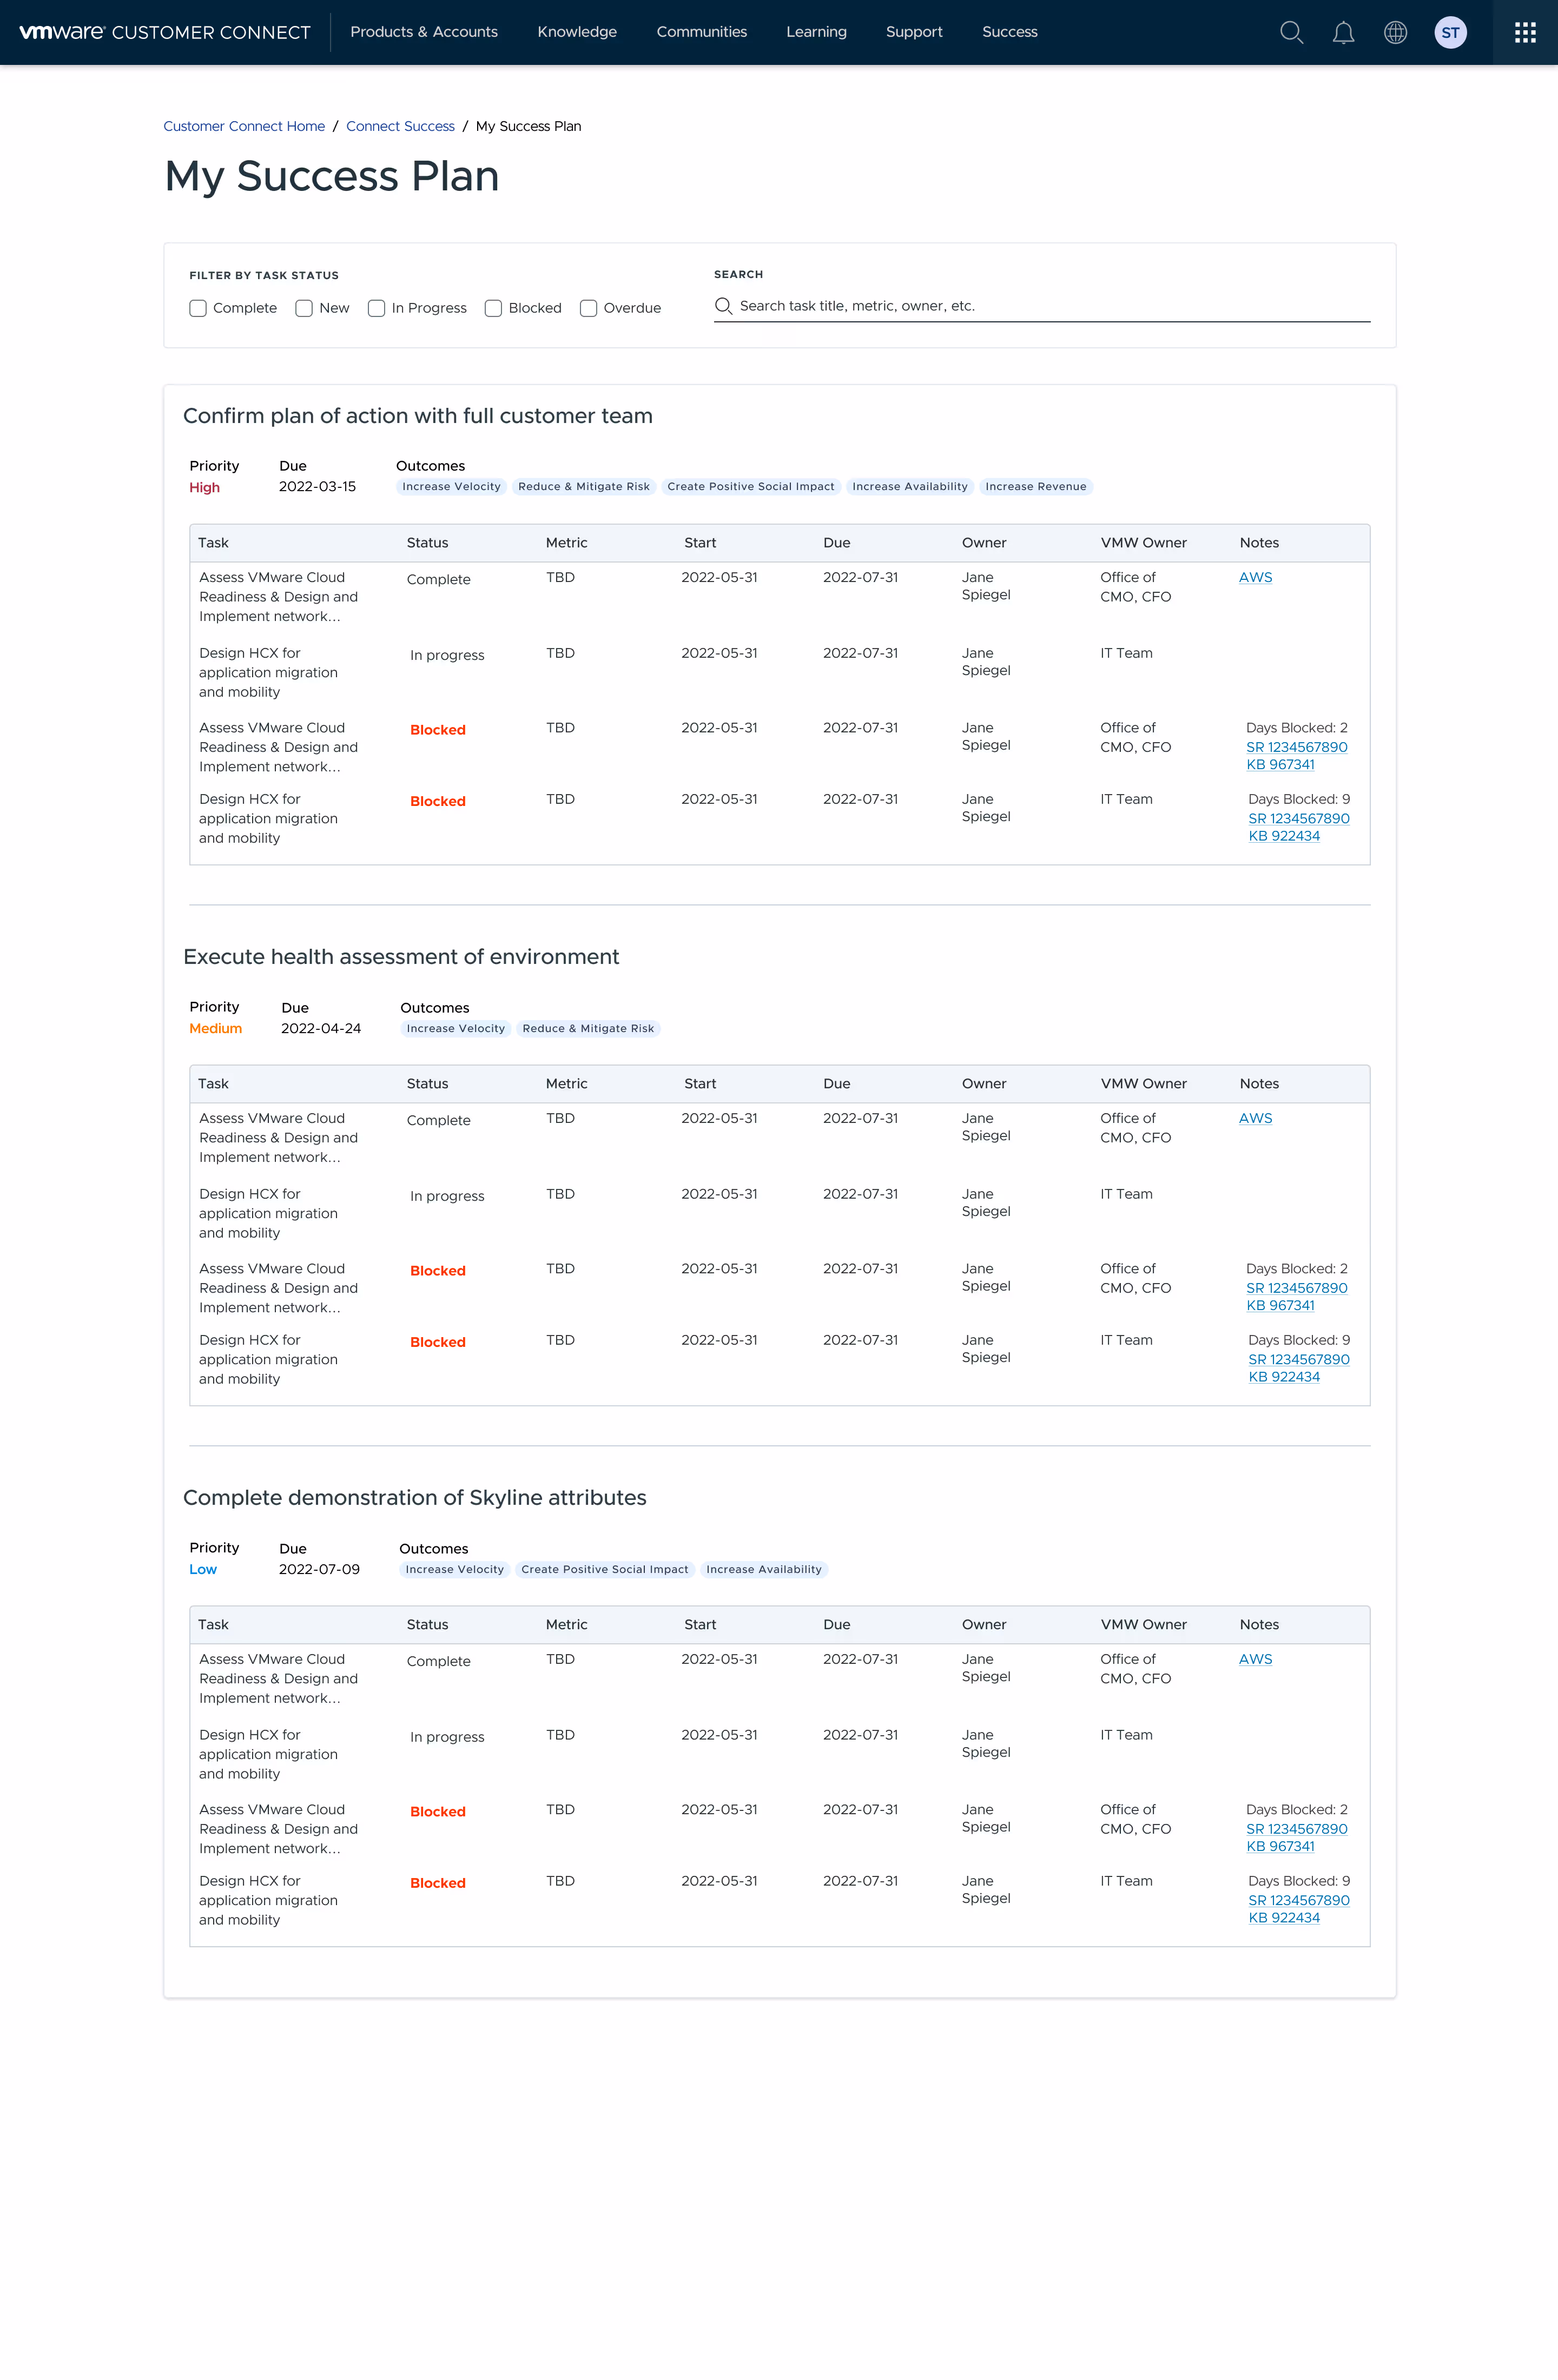Click the Increase Revenue outcome tag
Viewport: 1558px width, 2380px height.
tap(1035, 487)
